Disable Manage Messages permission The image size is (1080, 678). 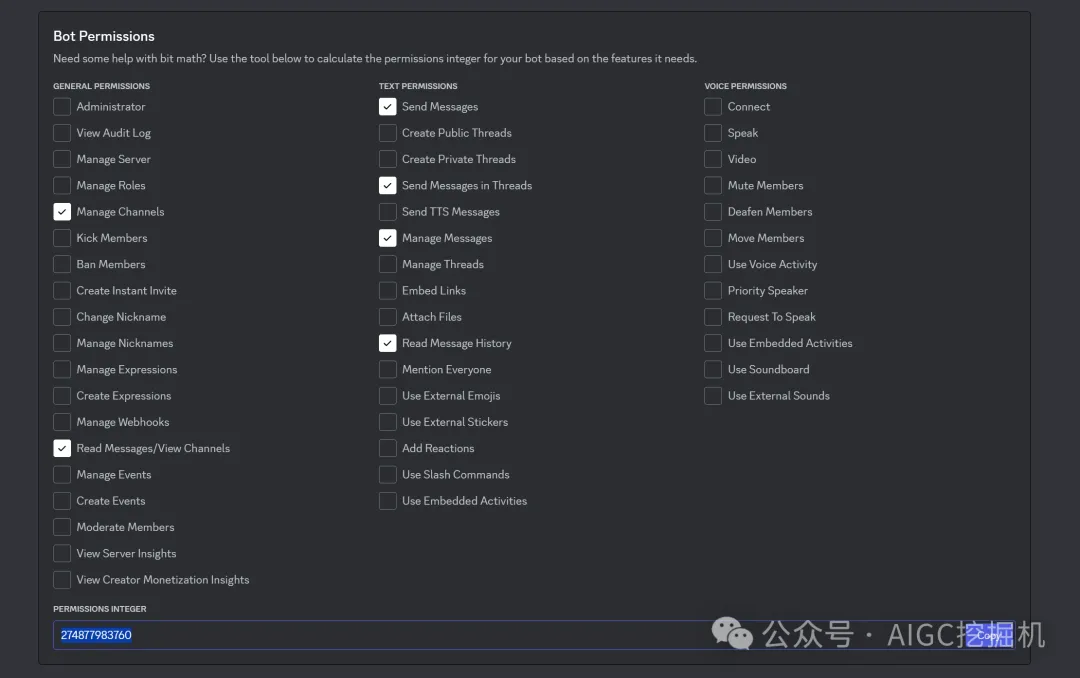coord(388,237)
